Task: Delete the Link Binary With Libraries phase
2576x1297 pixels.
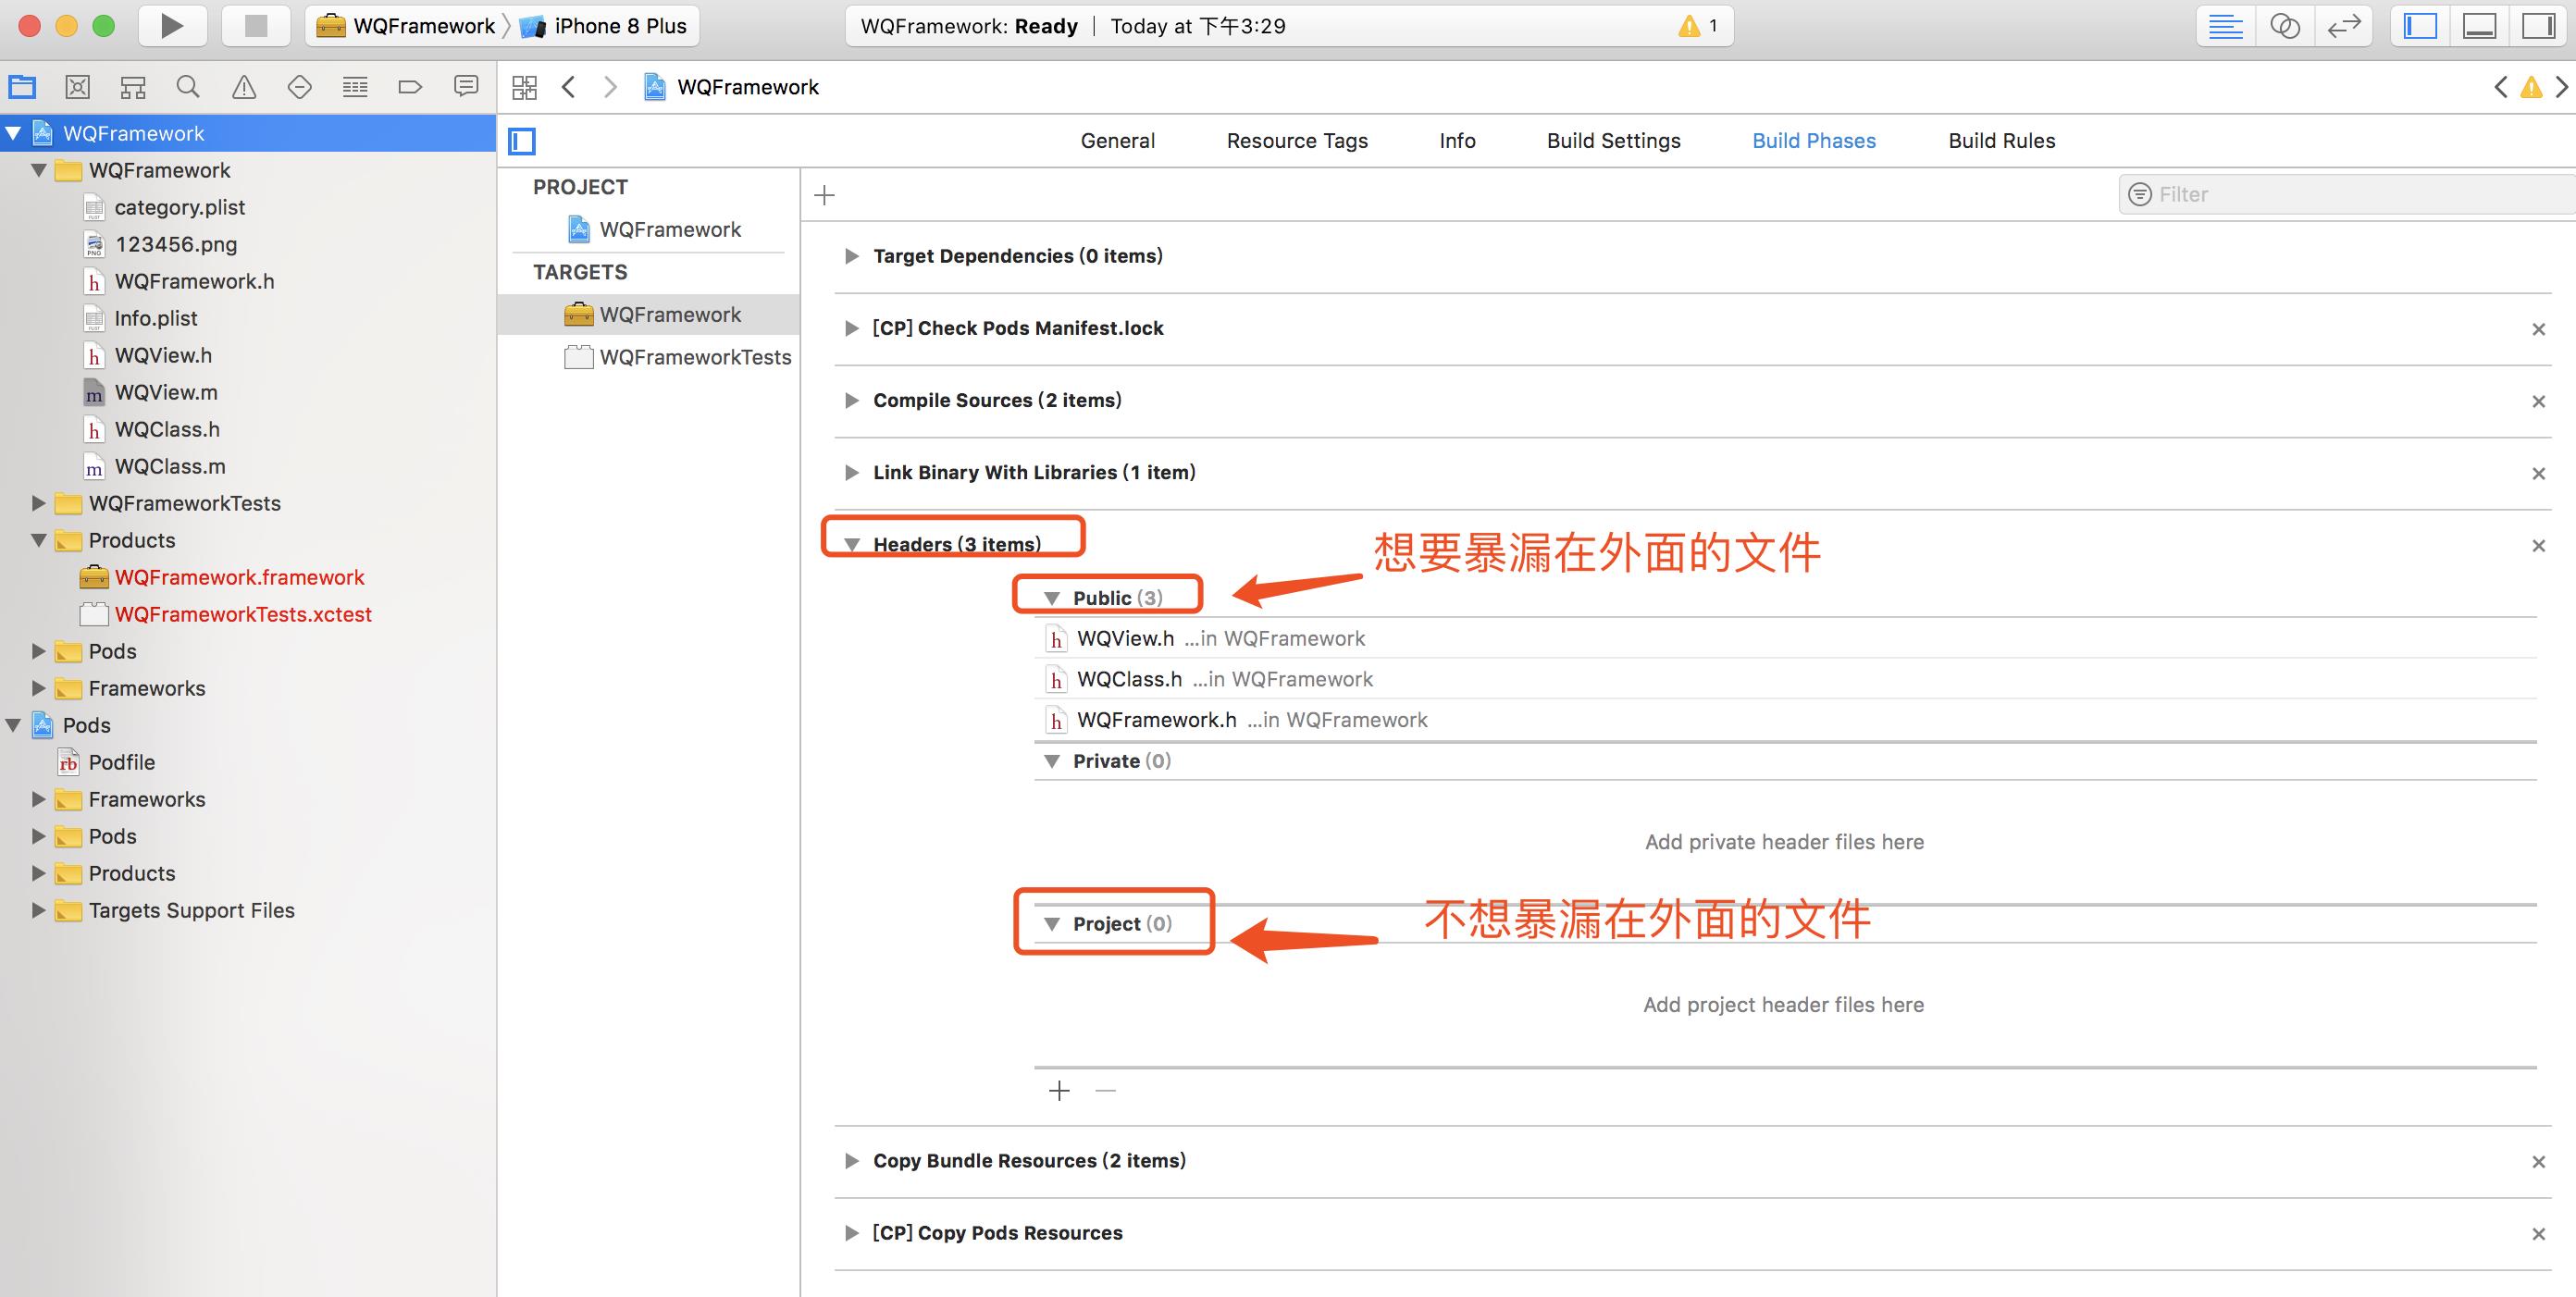Action: [x=2538, y=473]
